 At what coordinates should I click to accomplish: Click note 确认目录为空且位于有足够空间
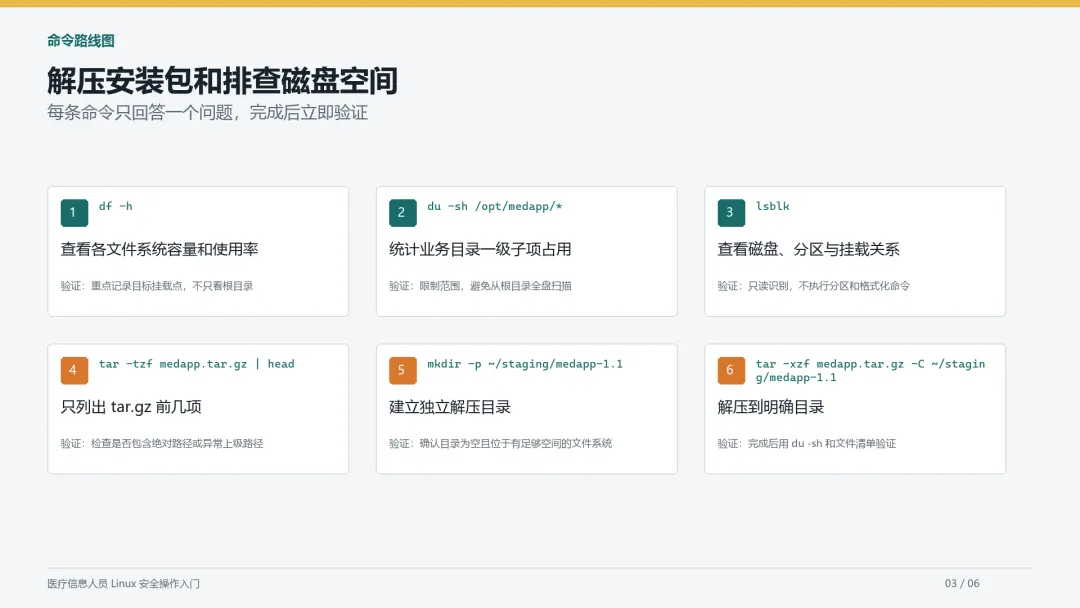tap(500, 443)
